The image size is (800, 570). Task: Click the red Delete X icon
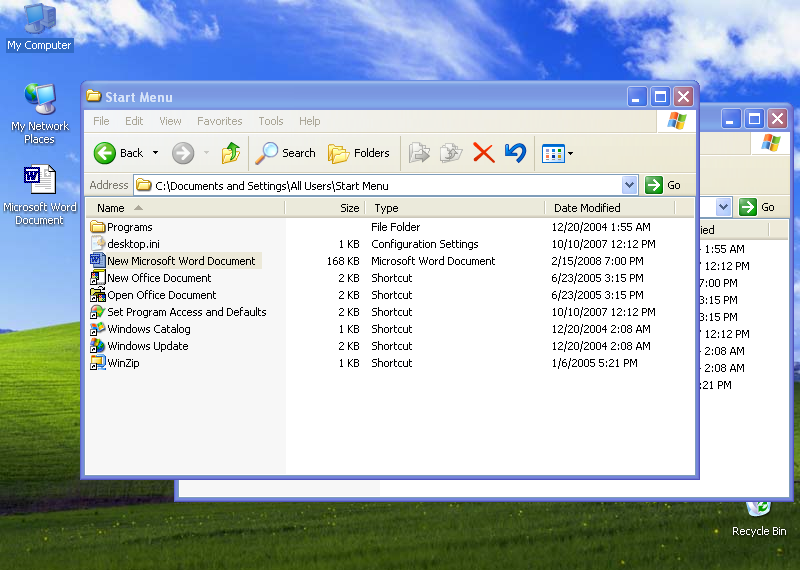(x=484, y=153)
